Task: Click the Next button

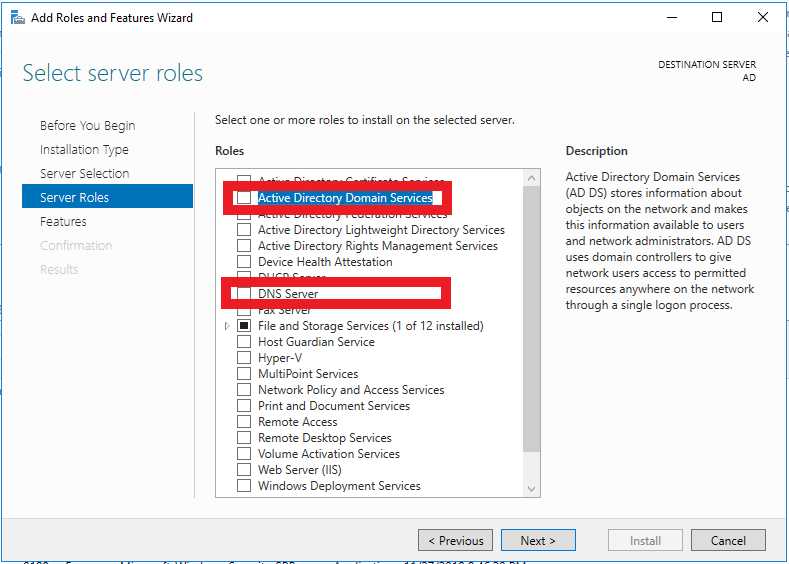Action: tap(538, 540)
